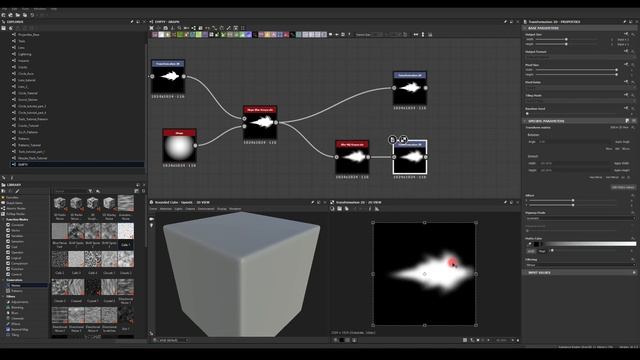Screen dimensions: 640x360
Task: Open the Lights menu in 3D view
Action: tap(179, 209)
